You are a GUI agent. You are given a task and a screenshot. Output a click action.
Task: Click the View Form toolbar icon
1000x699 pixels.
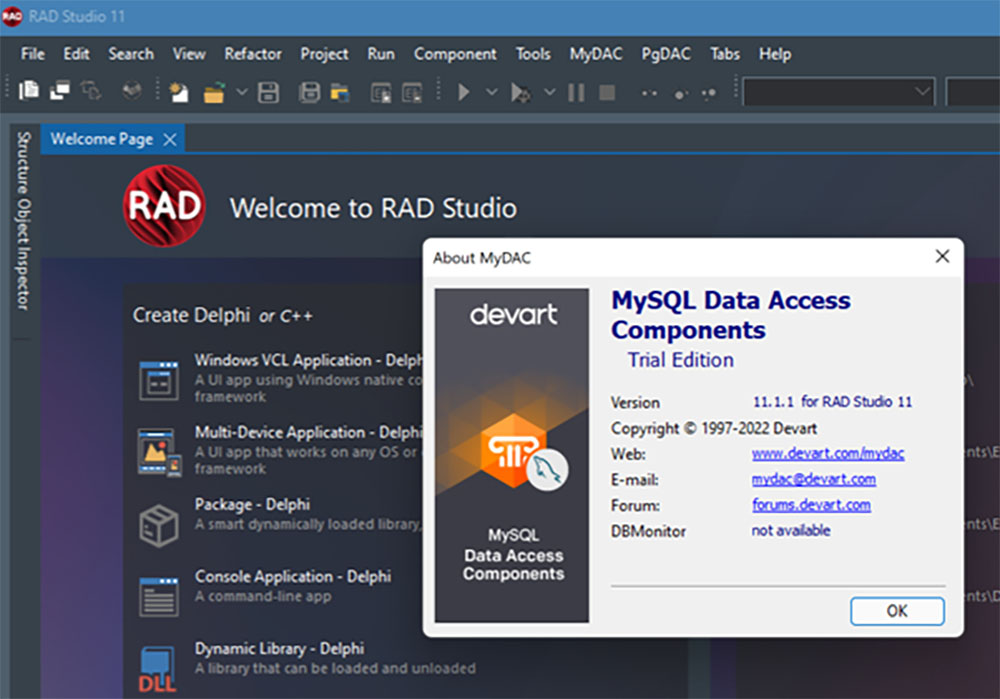click(60, 91)
